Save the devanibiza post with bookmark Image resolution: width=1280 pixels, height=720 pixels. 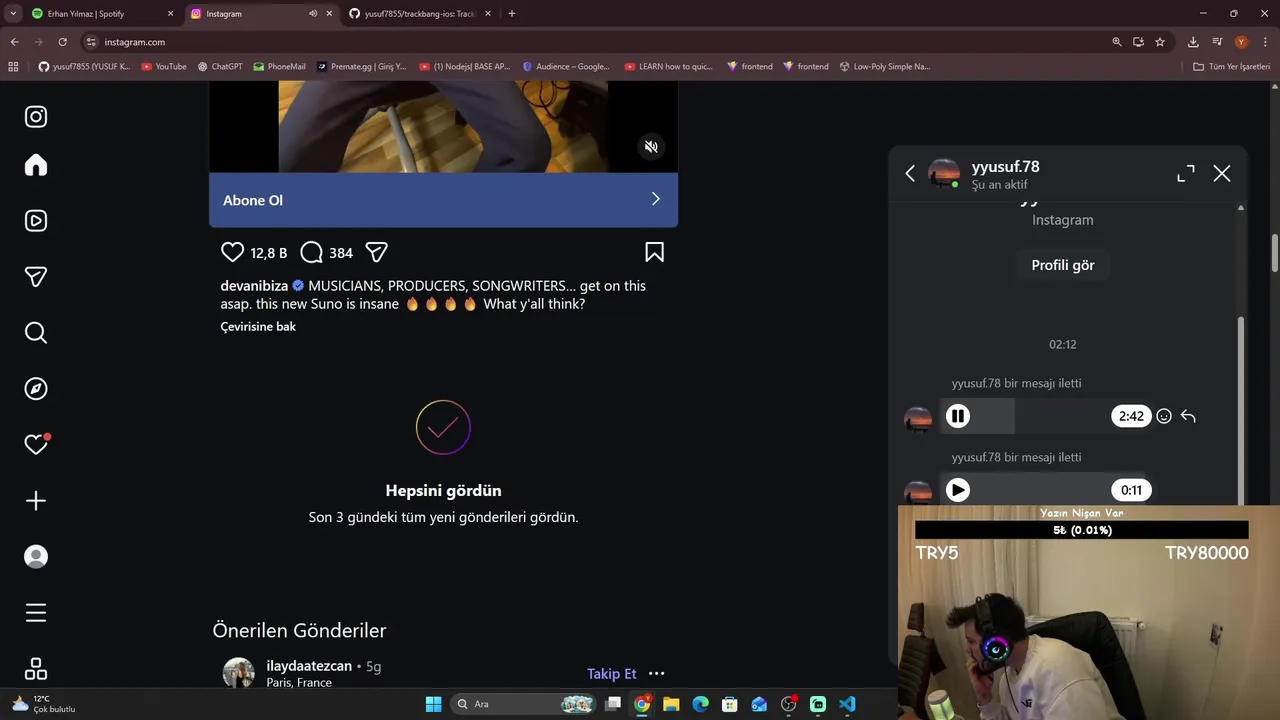point(654,252)
